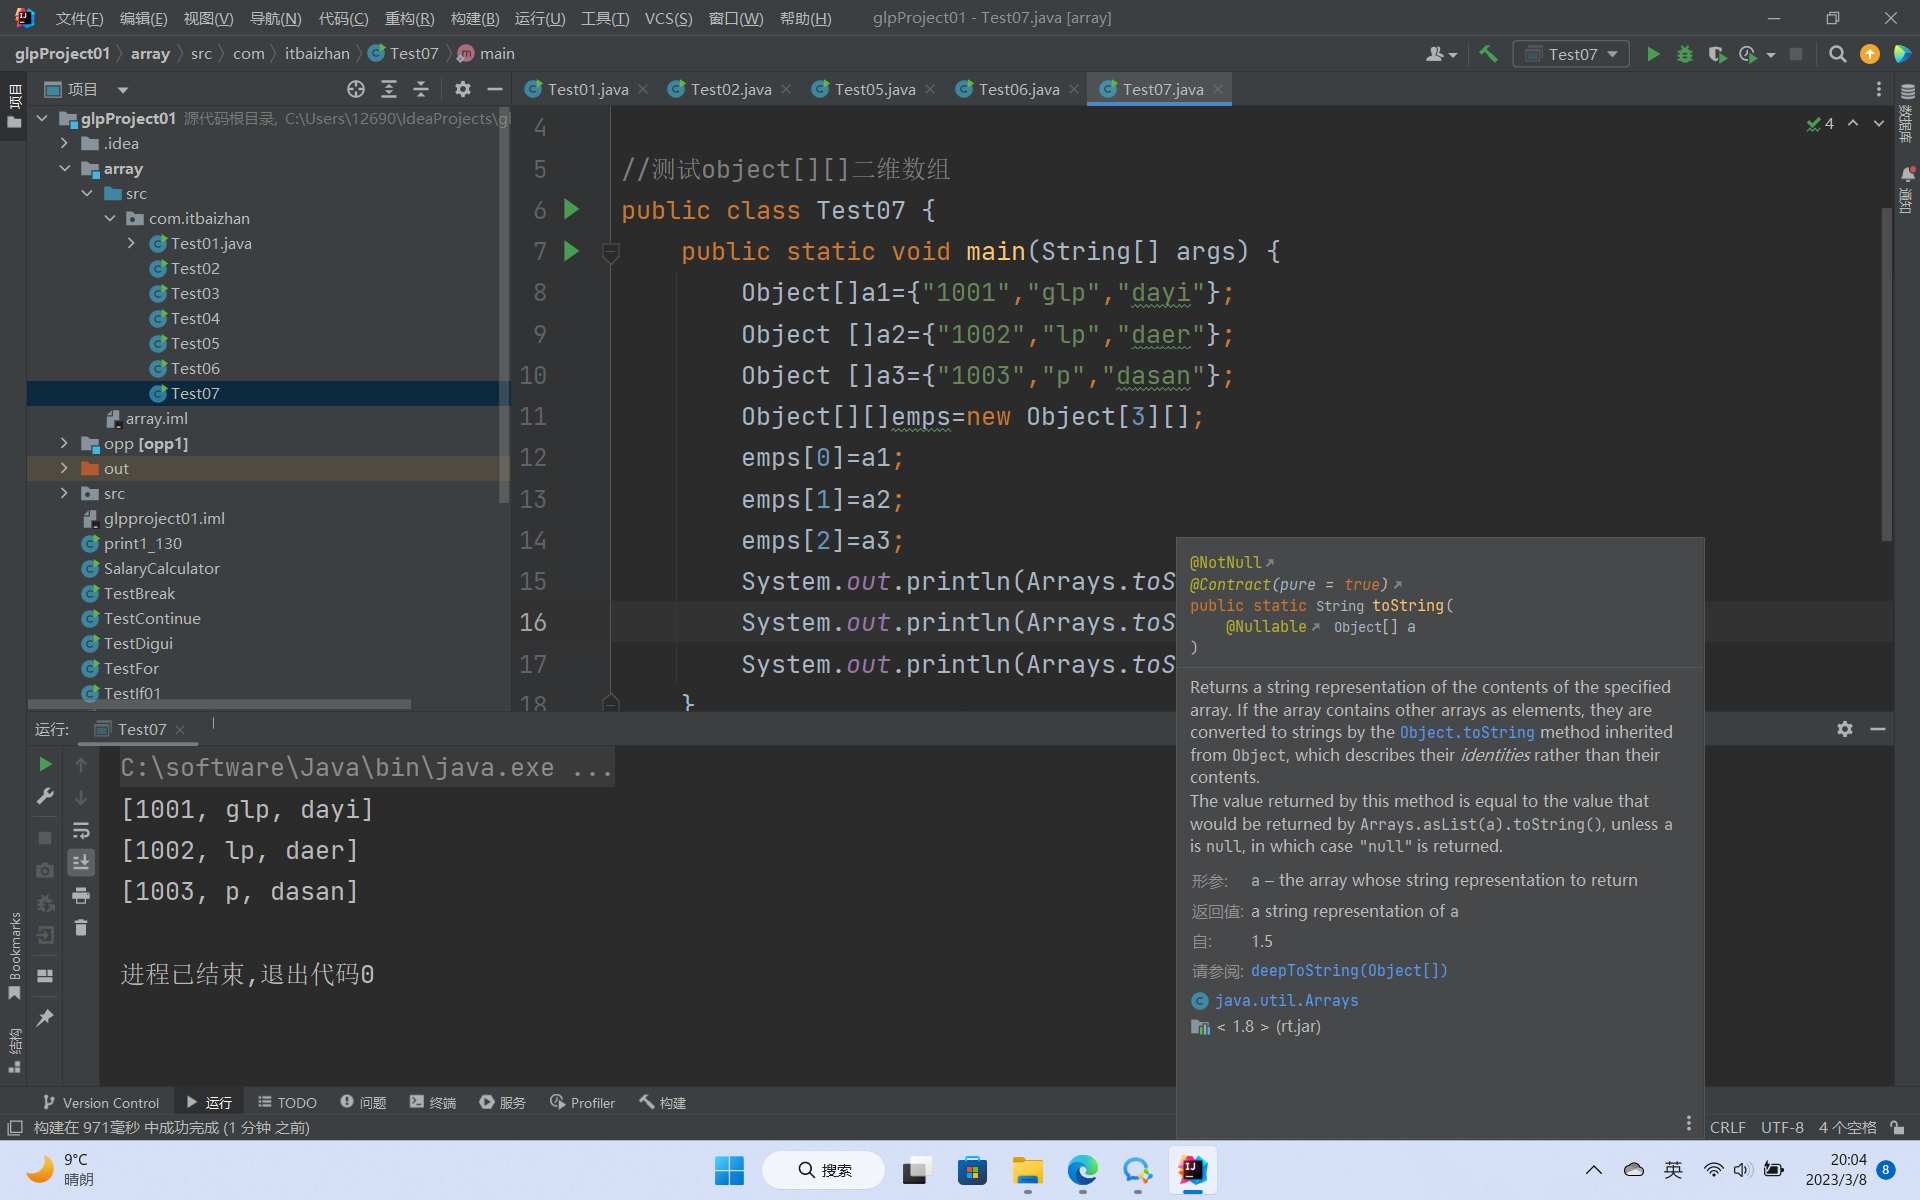Collapse the com.itbaizhan package

click(110, 218)
